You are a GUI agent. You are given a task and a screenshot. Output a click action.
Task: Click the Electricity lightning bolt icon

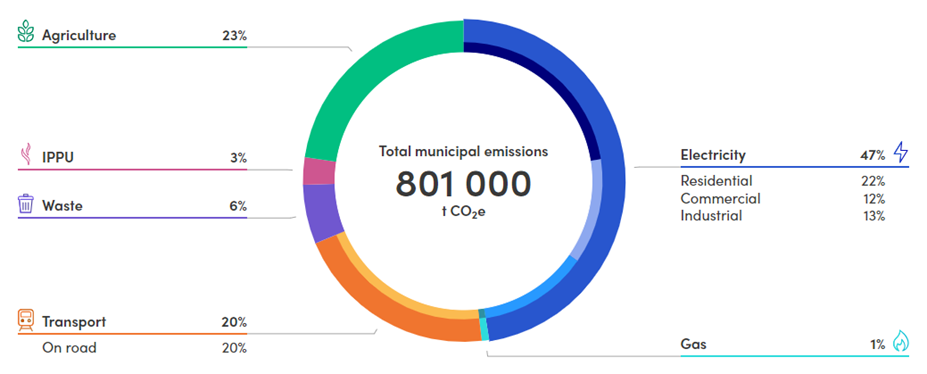tap(900, 152)
